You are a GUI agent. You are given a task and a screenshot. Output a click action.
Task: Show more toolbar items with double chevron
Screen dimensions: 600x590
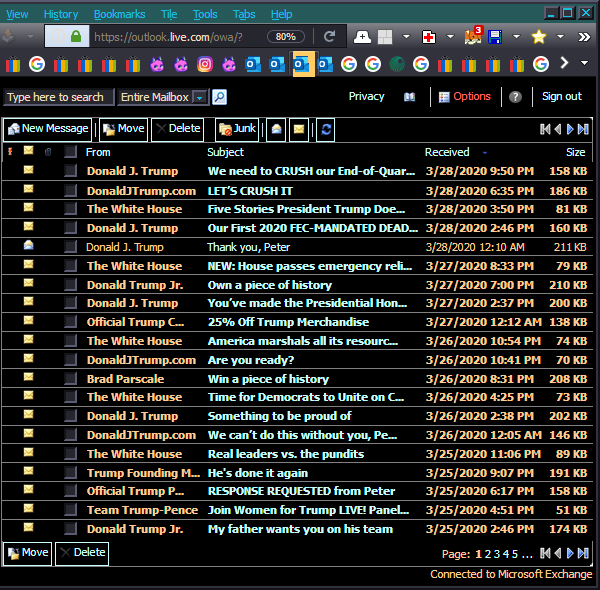pos(584,37)
